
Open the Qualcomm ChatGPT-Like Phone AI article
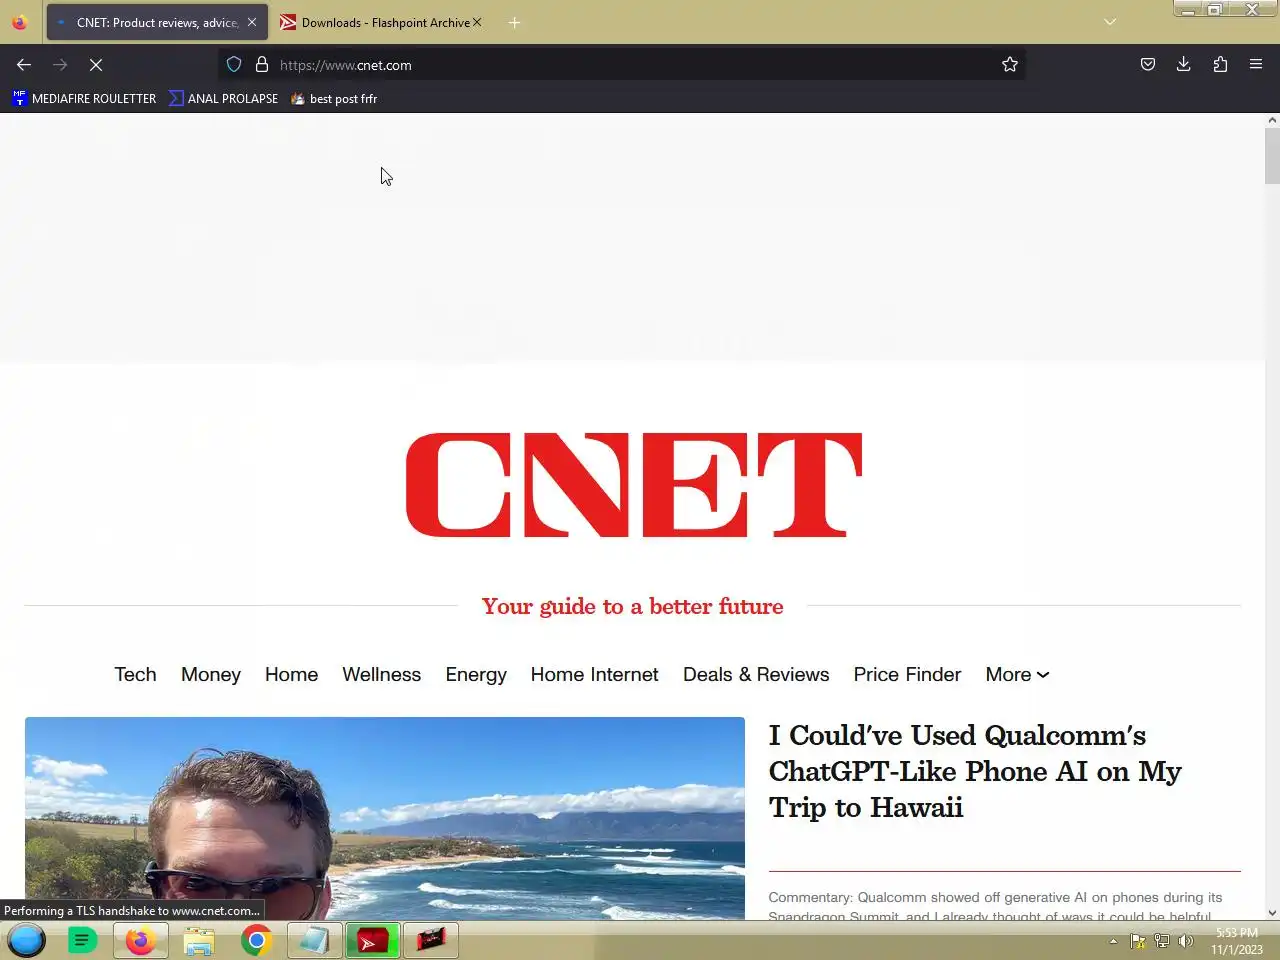(x=975, y=771)
